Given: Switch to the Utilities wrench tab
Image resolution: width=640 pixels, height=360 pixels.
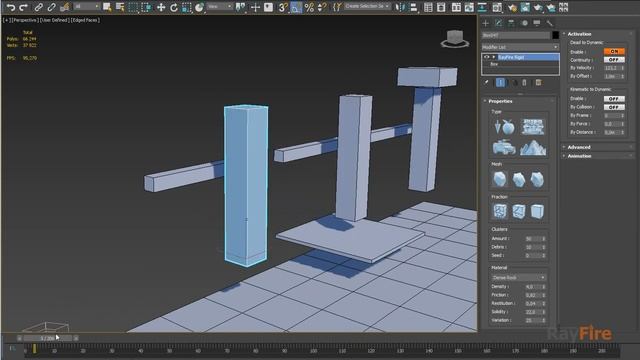Looking at the screenshot, I should pos(549,23).
